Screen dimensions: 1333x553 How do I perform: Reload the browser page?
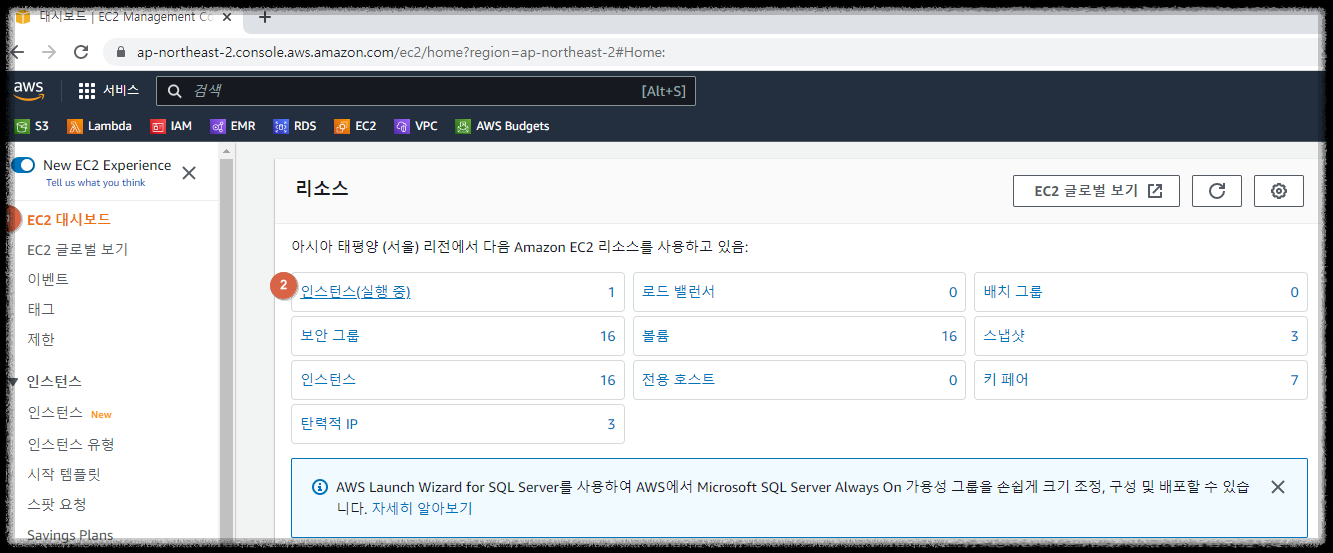(x=81, y=52)
